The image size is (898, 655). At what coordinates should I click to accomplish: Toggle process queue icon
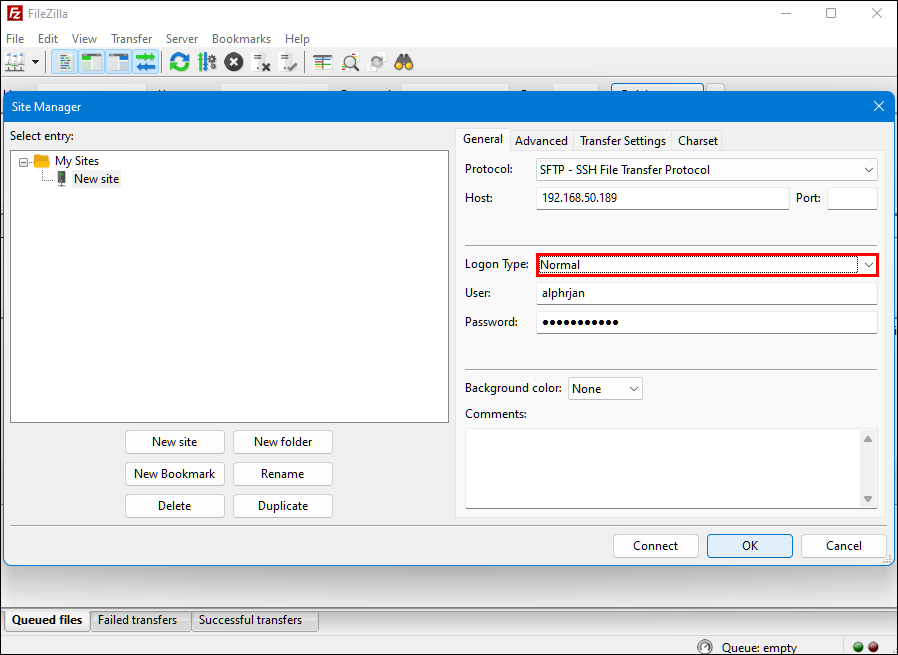point(207,62)
